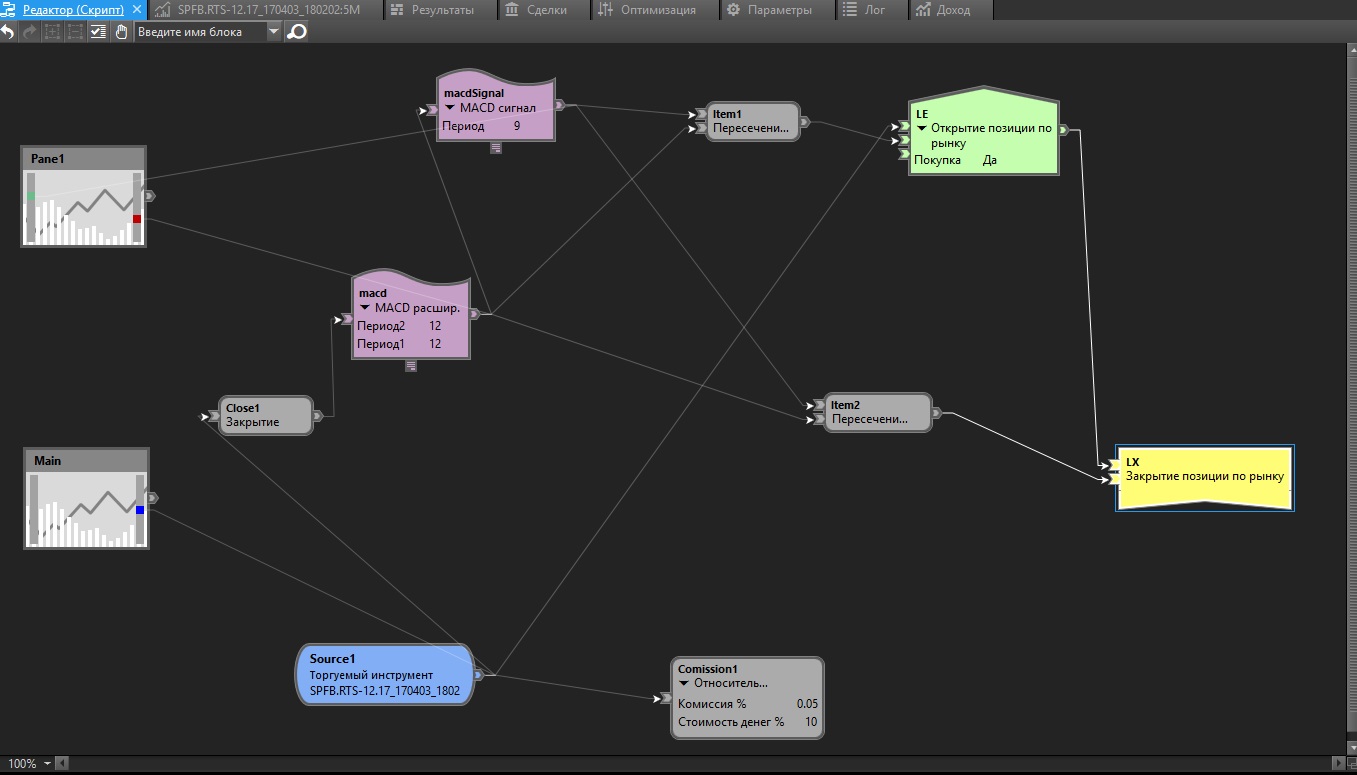The image size is (1357, 775).
Task: Select the LX Закрытие позиции по рынку block
Action: (x=1205, y=478)
